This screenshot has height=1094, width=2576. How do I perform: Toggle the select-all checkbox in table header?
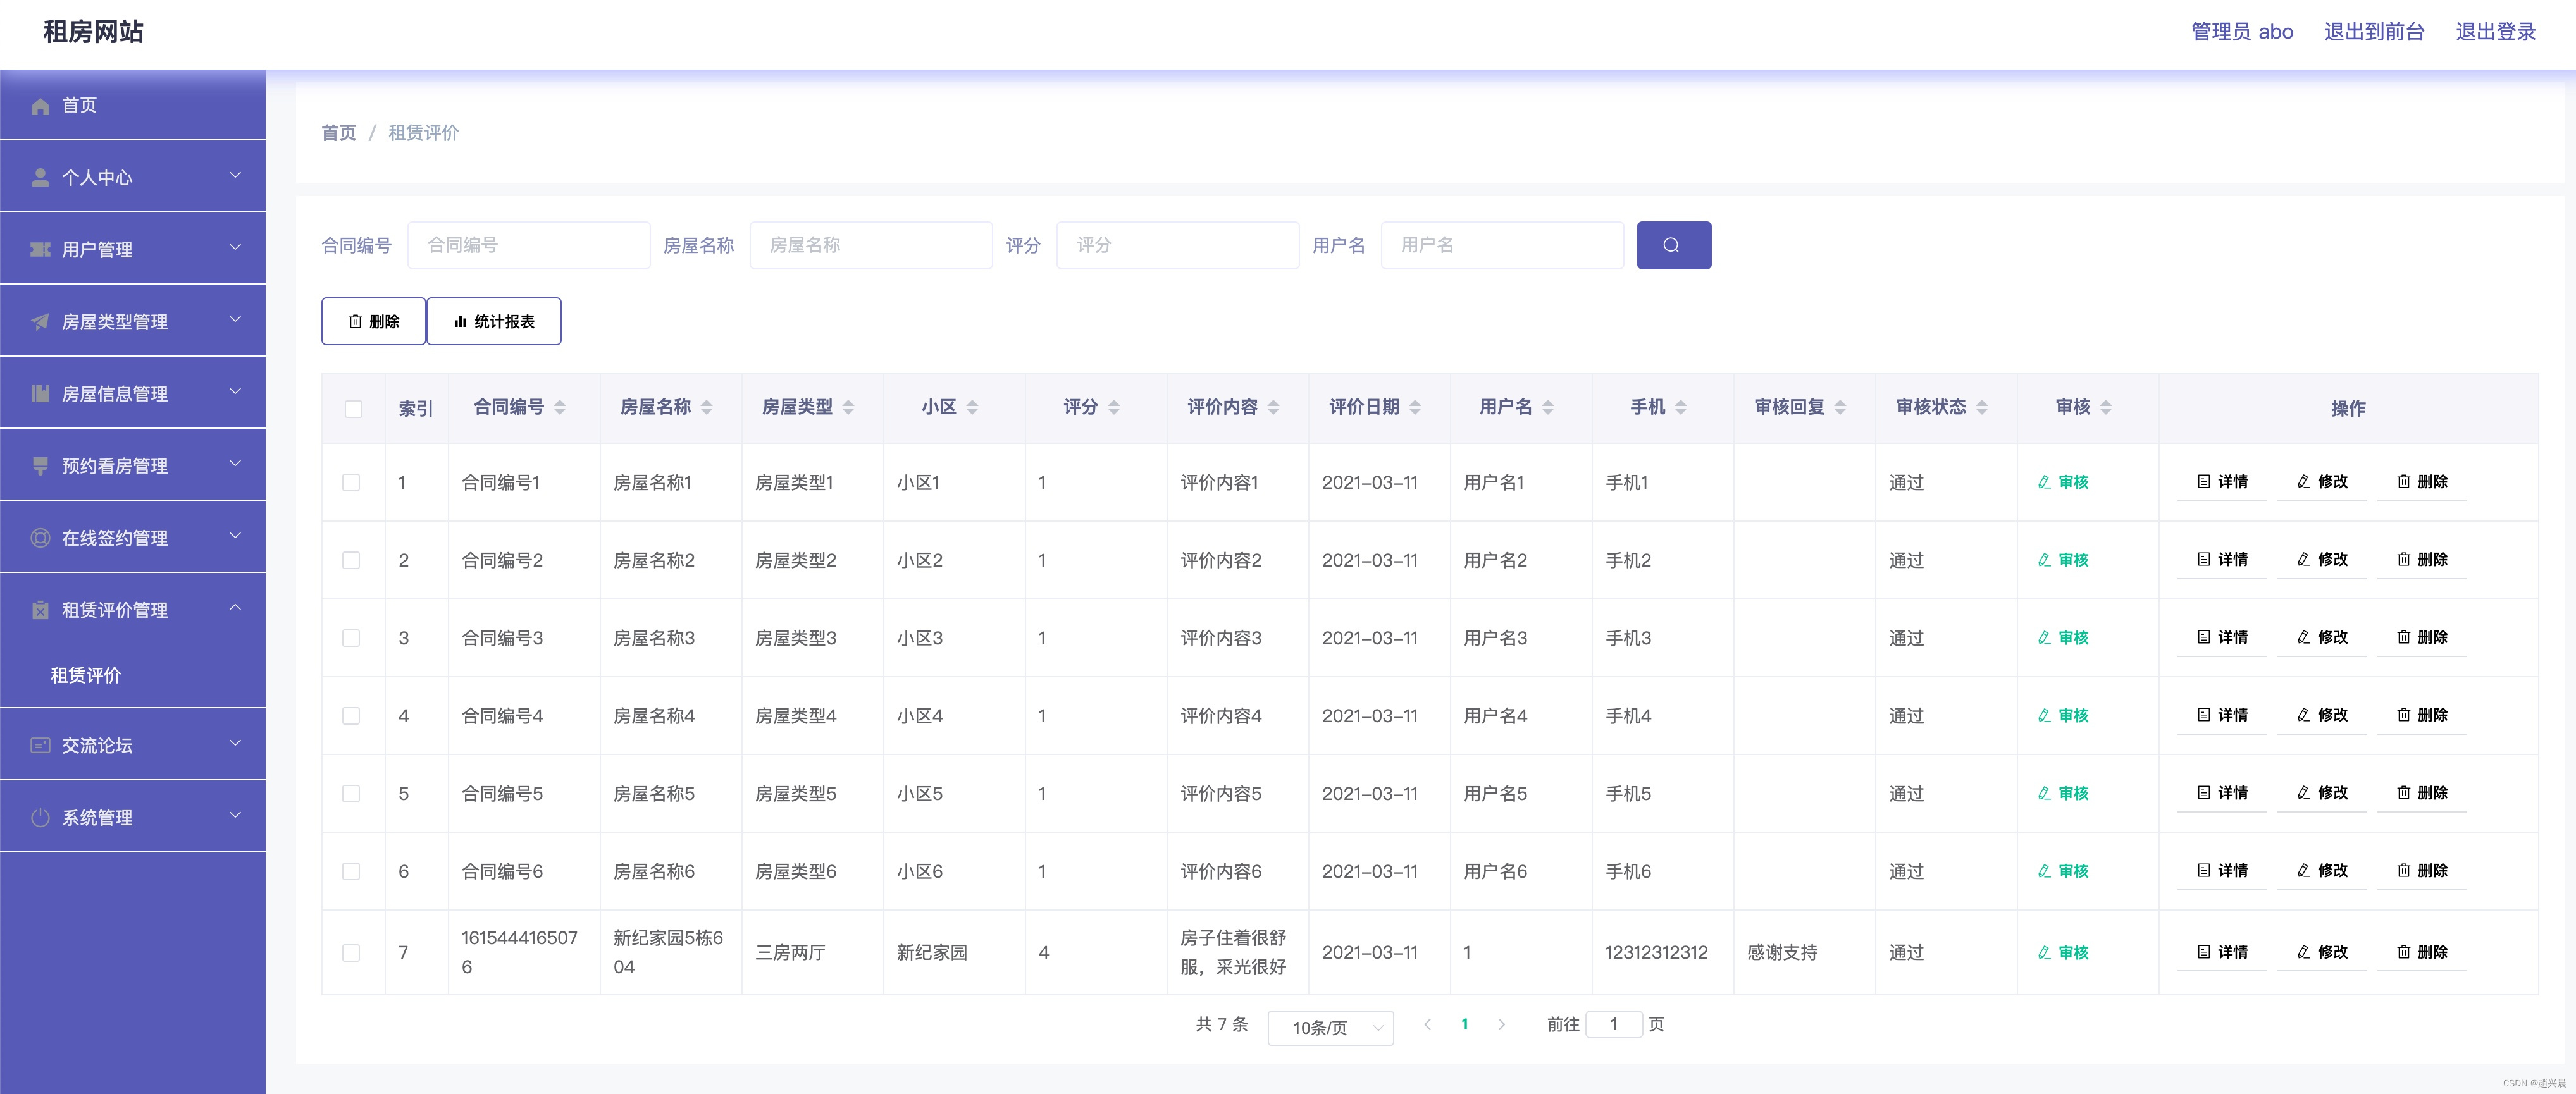click(x=353, y=409)
